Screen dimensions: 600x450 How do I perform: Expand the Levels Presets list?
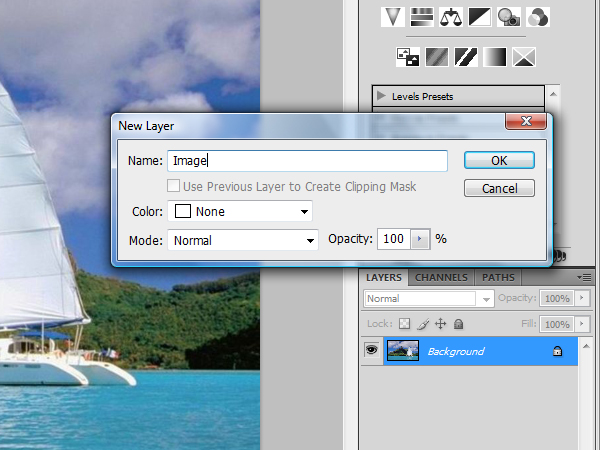pyautogui.click(x=381, y=95)
